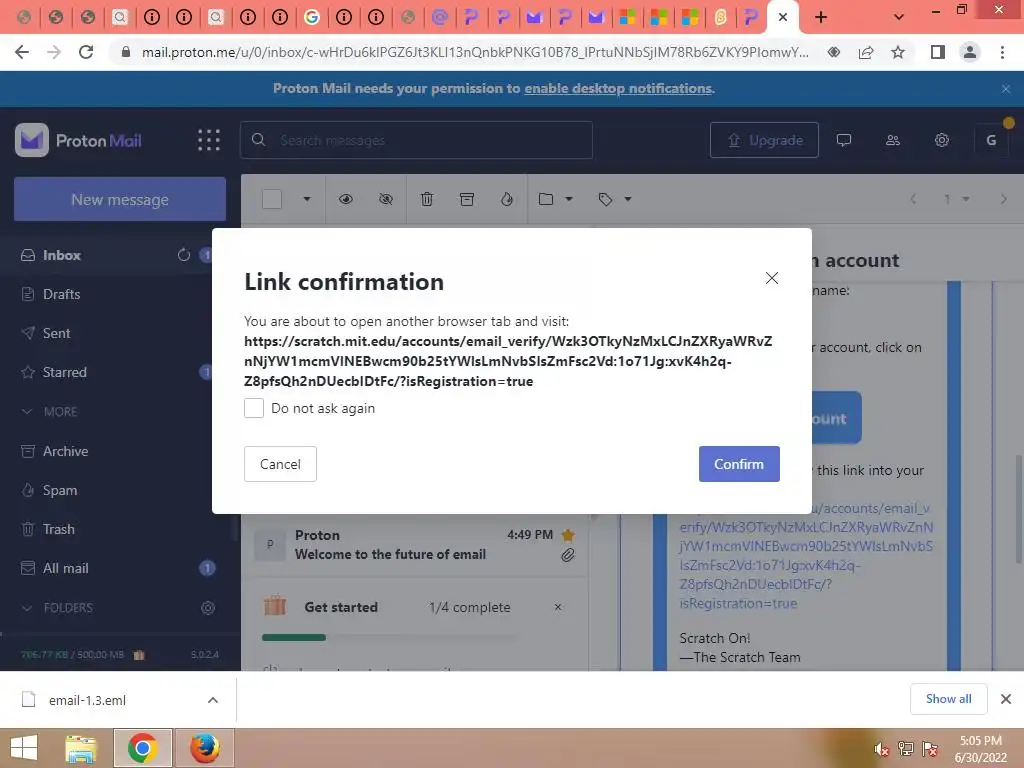Click the Upgrade button

pos(764,140)
